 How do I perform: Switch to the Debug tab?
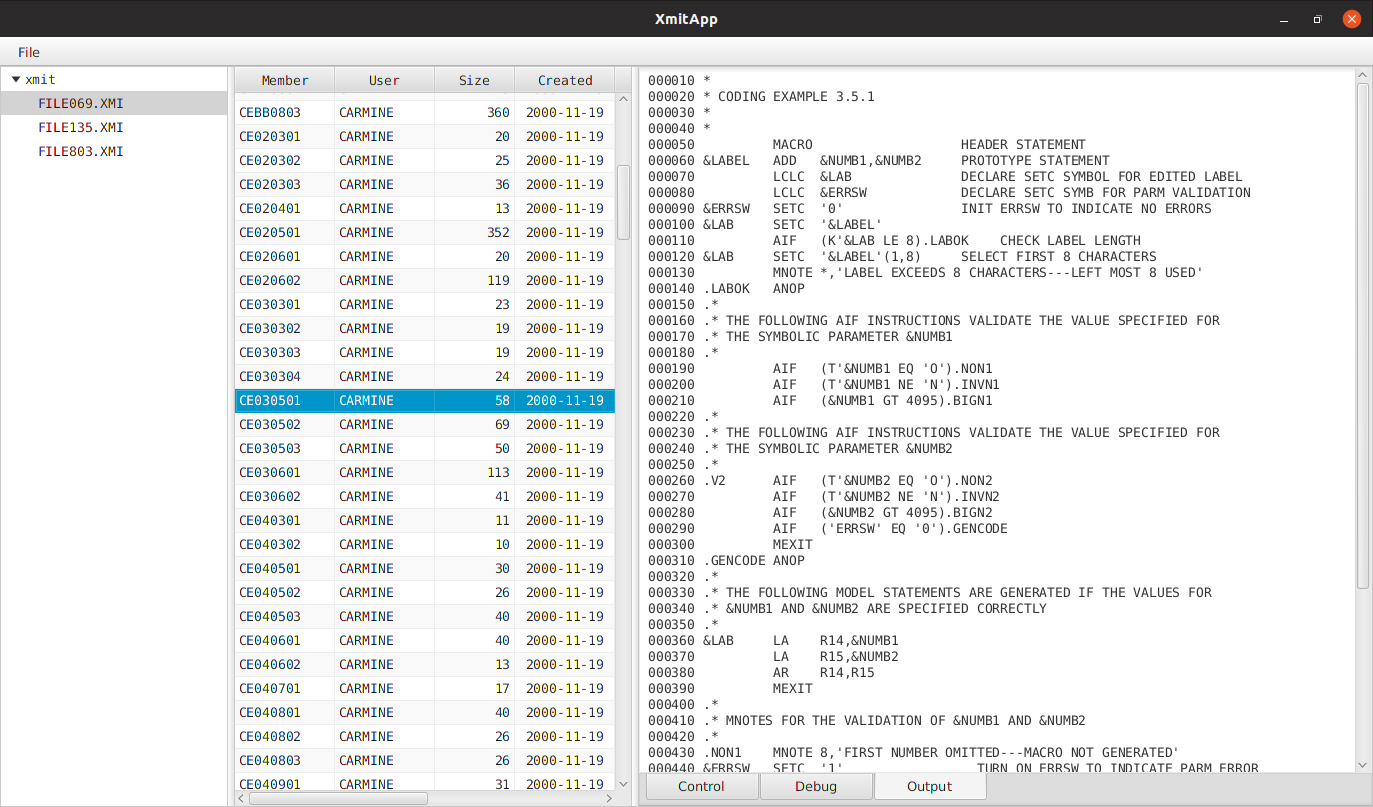click(x=816, y=786)
